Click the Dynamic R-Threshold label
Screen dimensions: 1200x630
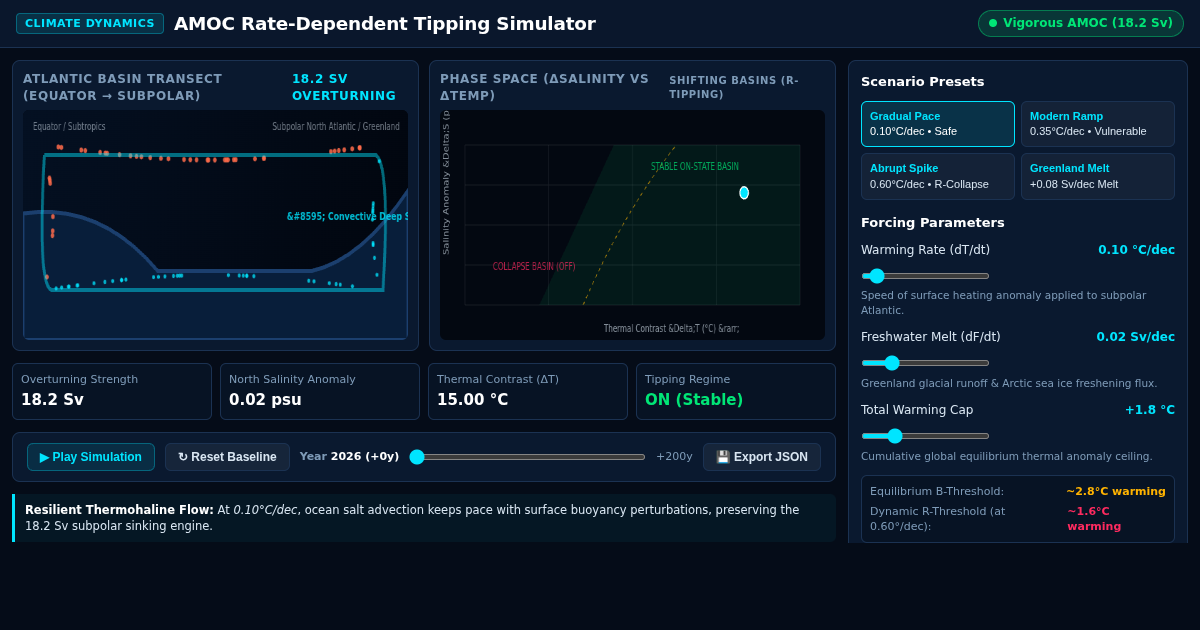(x=938, y=519)
